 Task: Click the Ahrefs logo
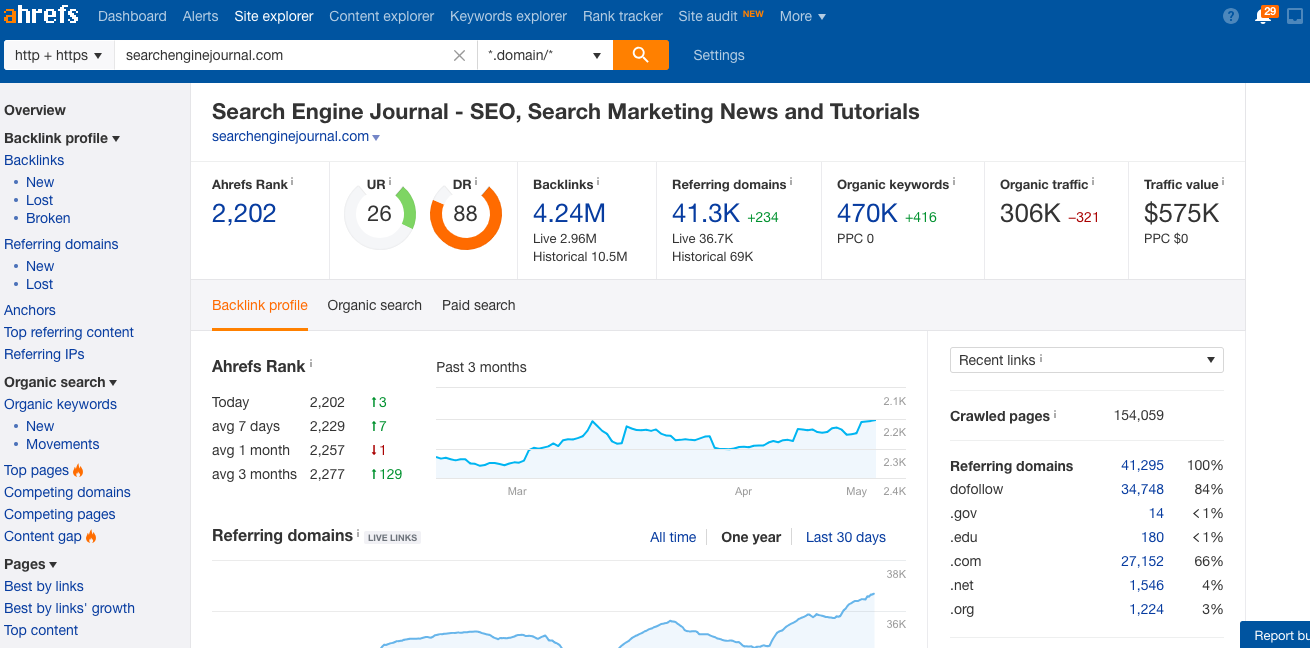42,16
